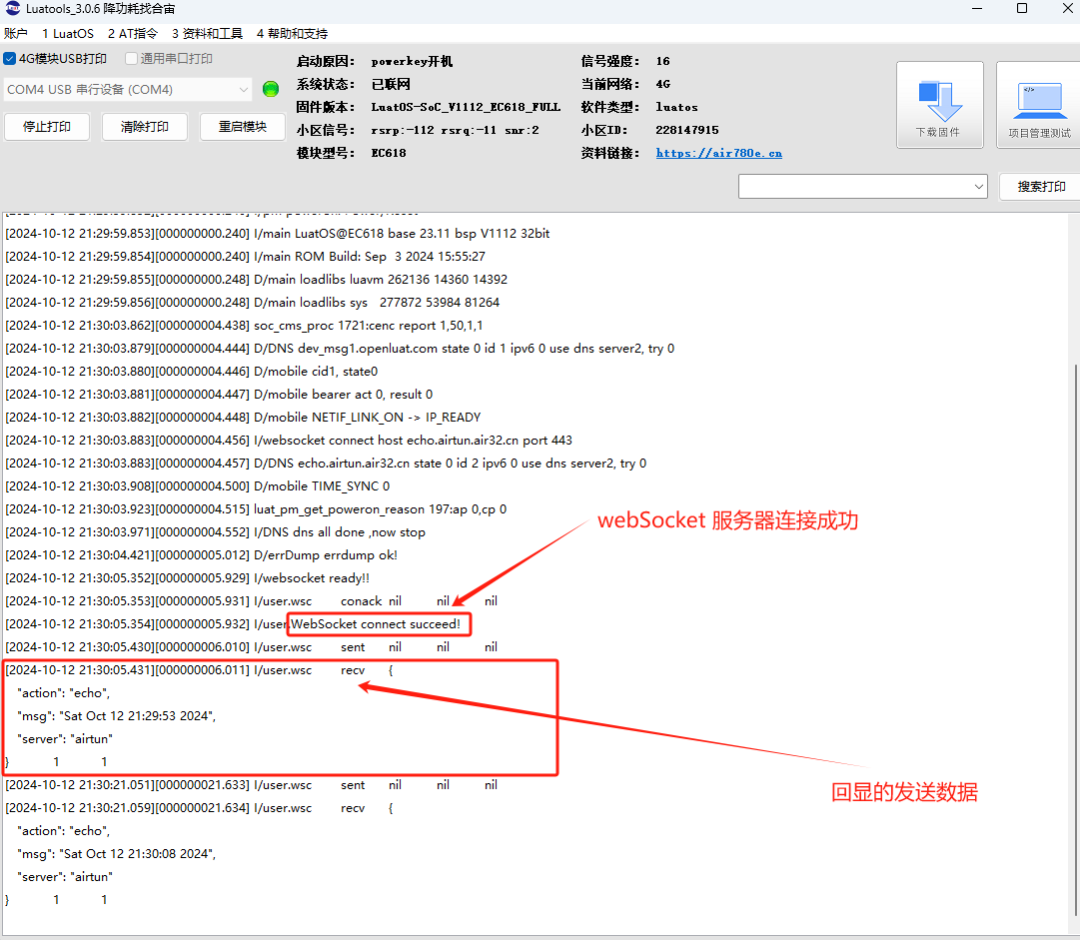The image size is (1080, 940).
Task: Click log line 'msg: Sat Oct 12 21:29:53 2024'
Action: click(116, 716)
